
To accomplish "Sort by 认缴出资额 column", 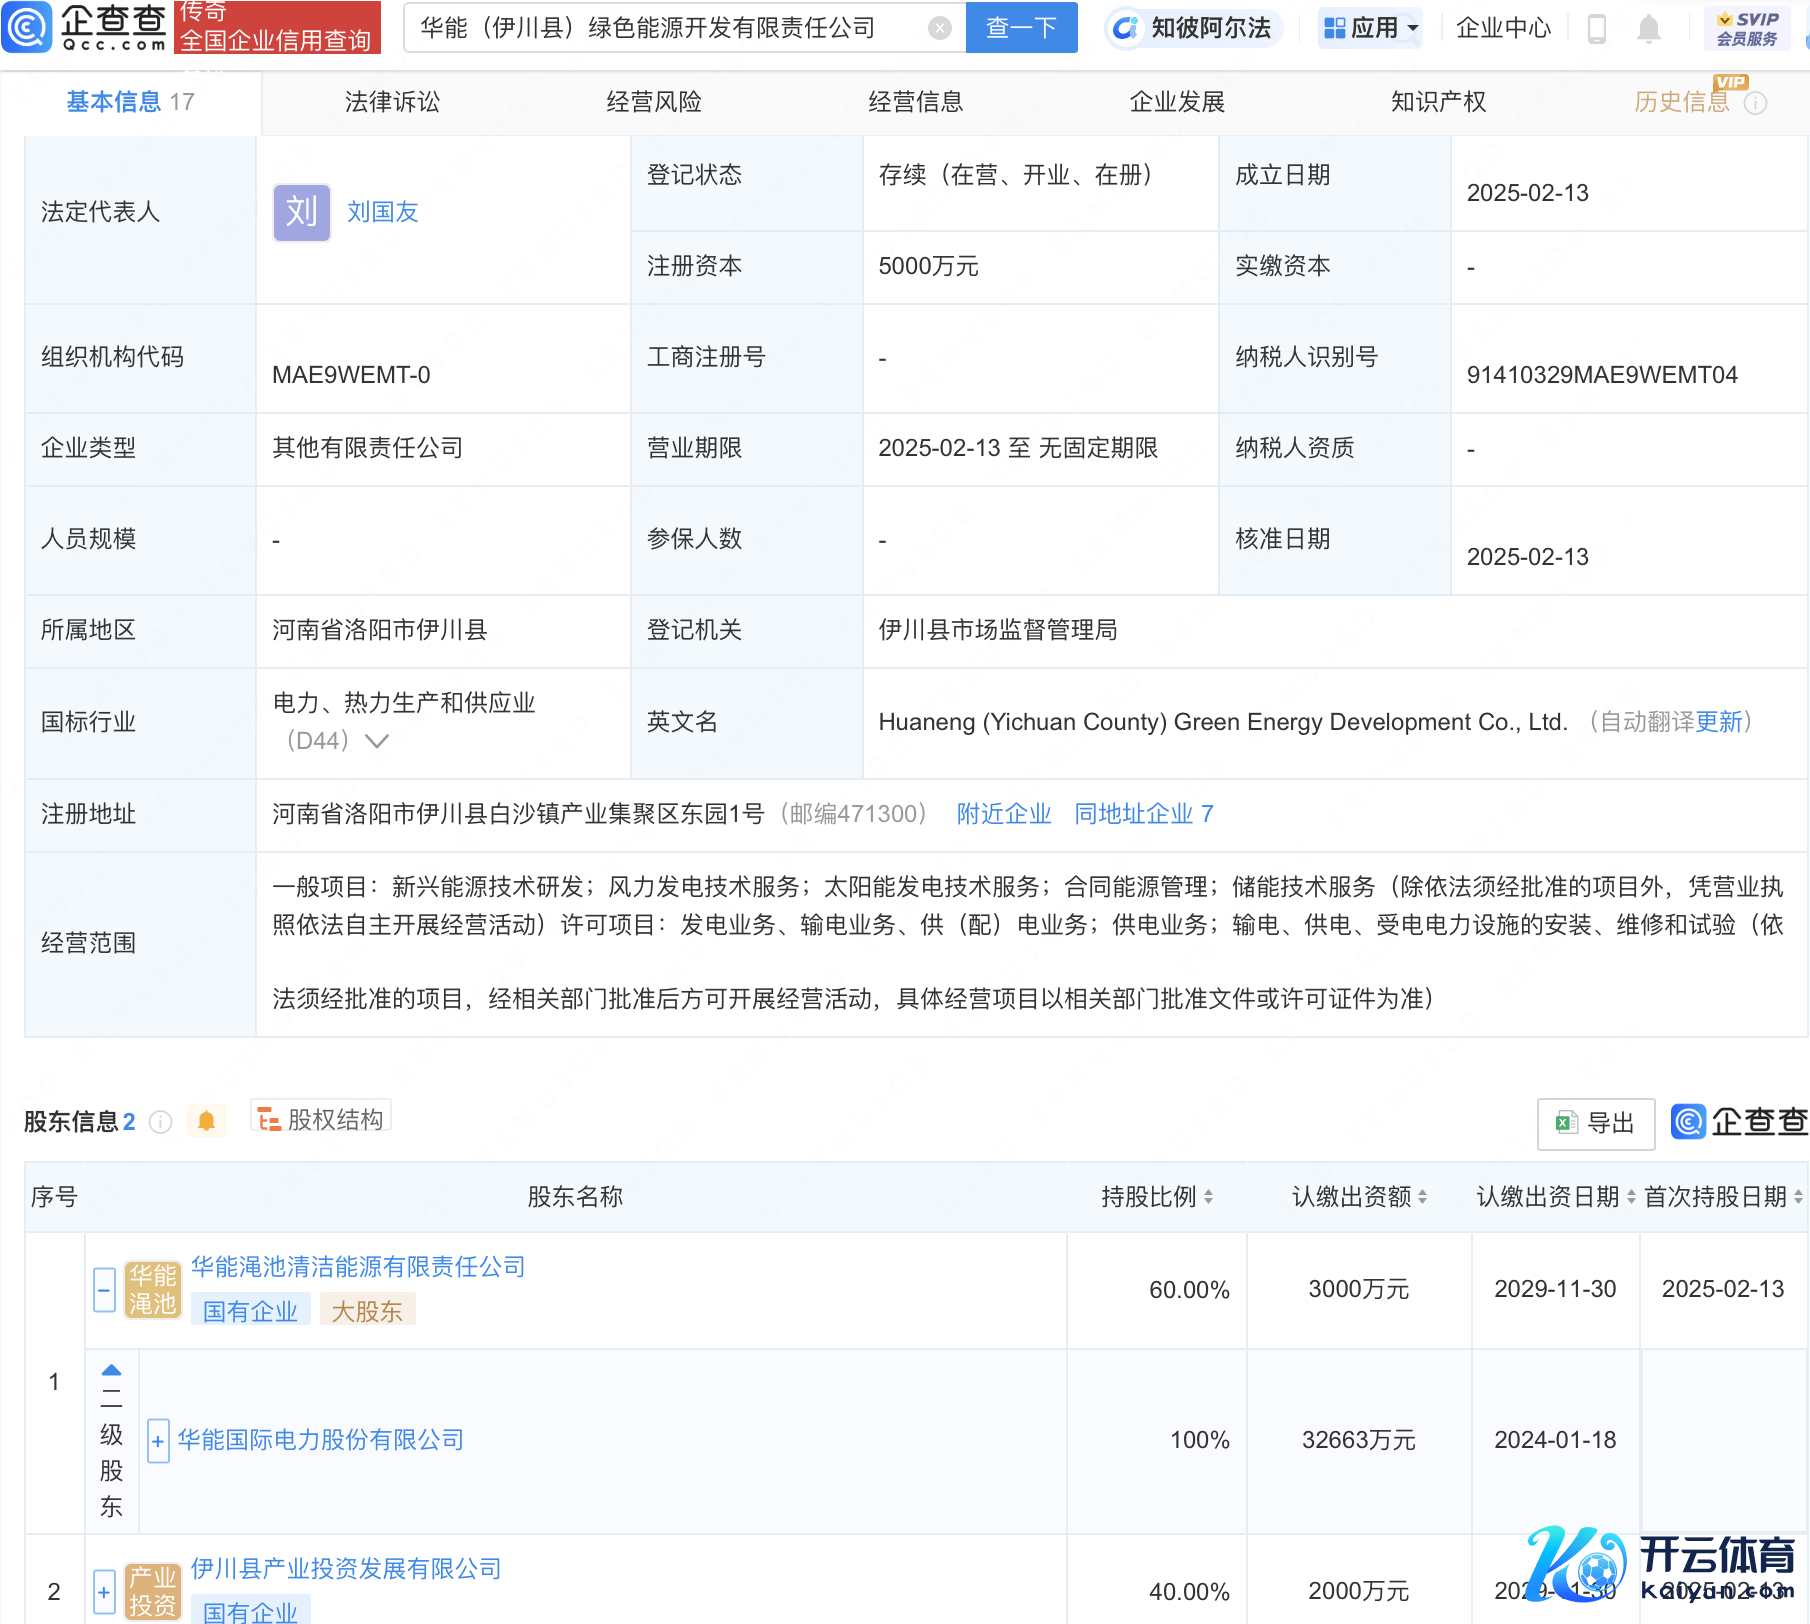I will tap(1422, 1197).
